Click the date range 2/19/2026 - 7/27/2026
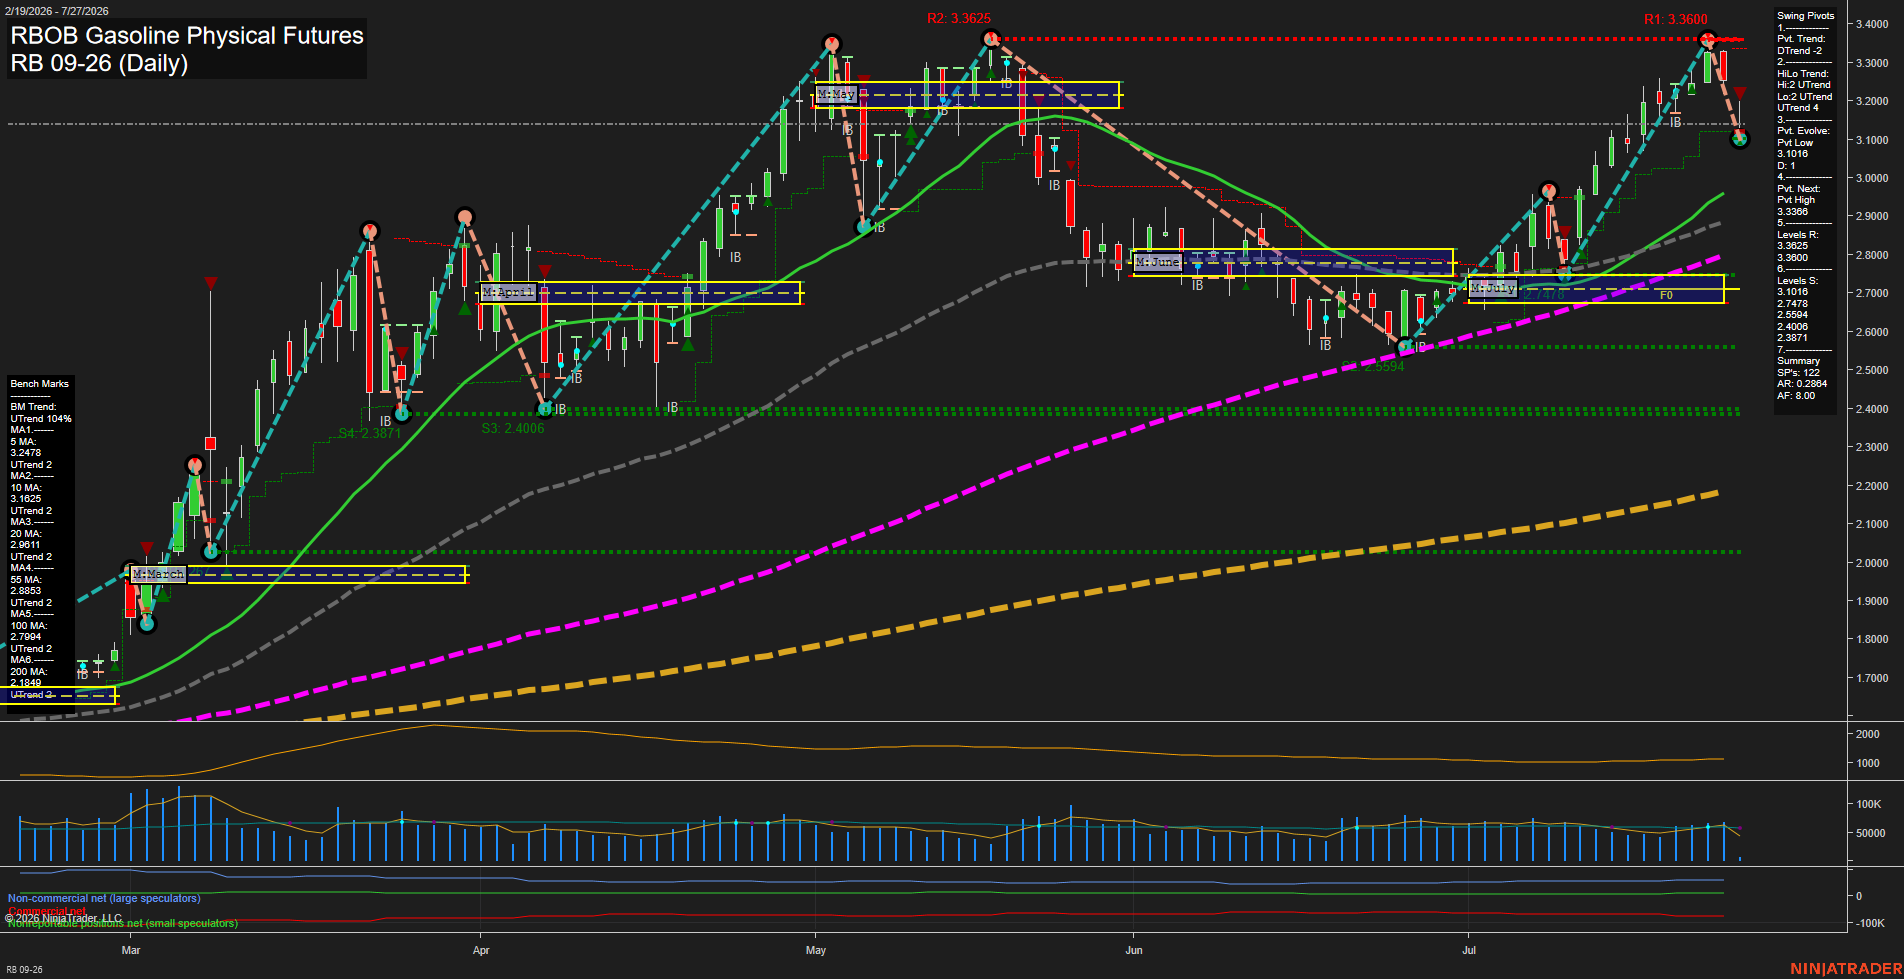The height and width of the screenshot is (979, 1904). point(56,11)
